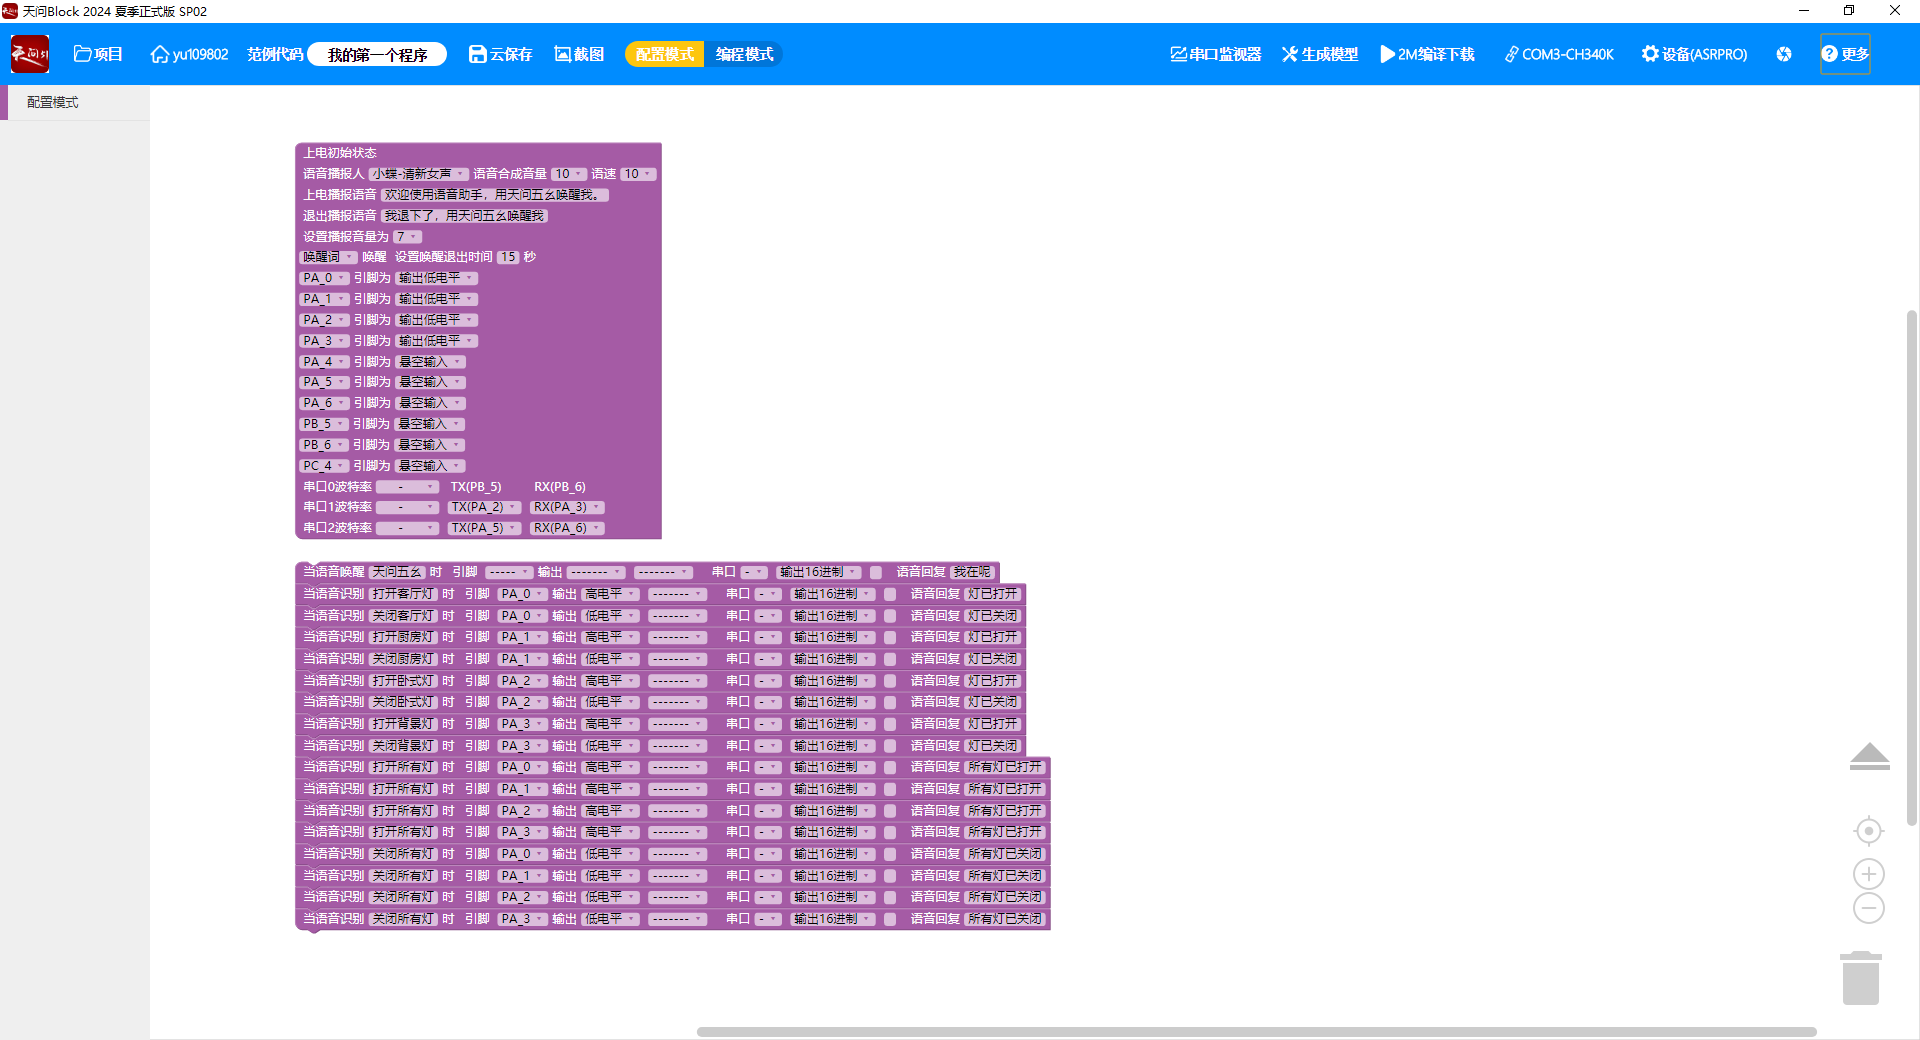
Task: Start 2M编译下载 compile and download
Action: coord(1427,54)
